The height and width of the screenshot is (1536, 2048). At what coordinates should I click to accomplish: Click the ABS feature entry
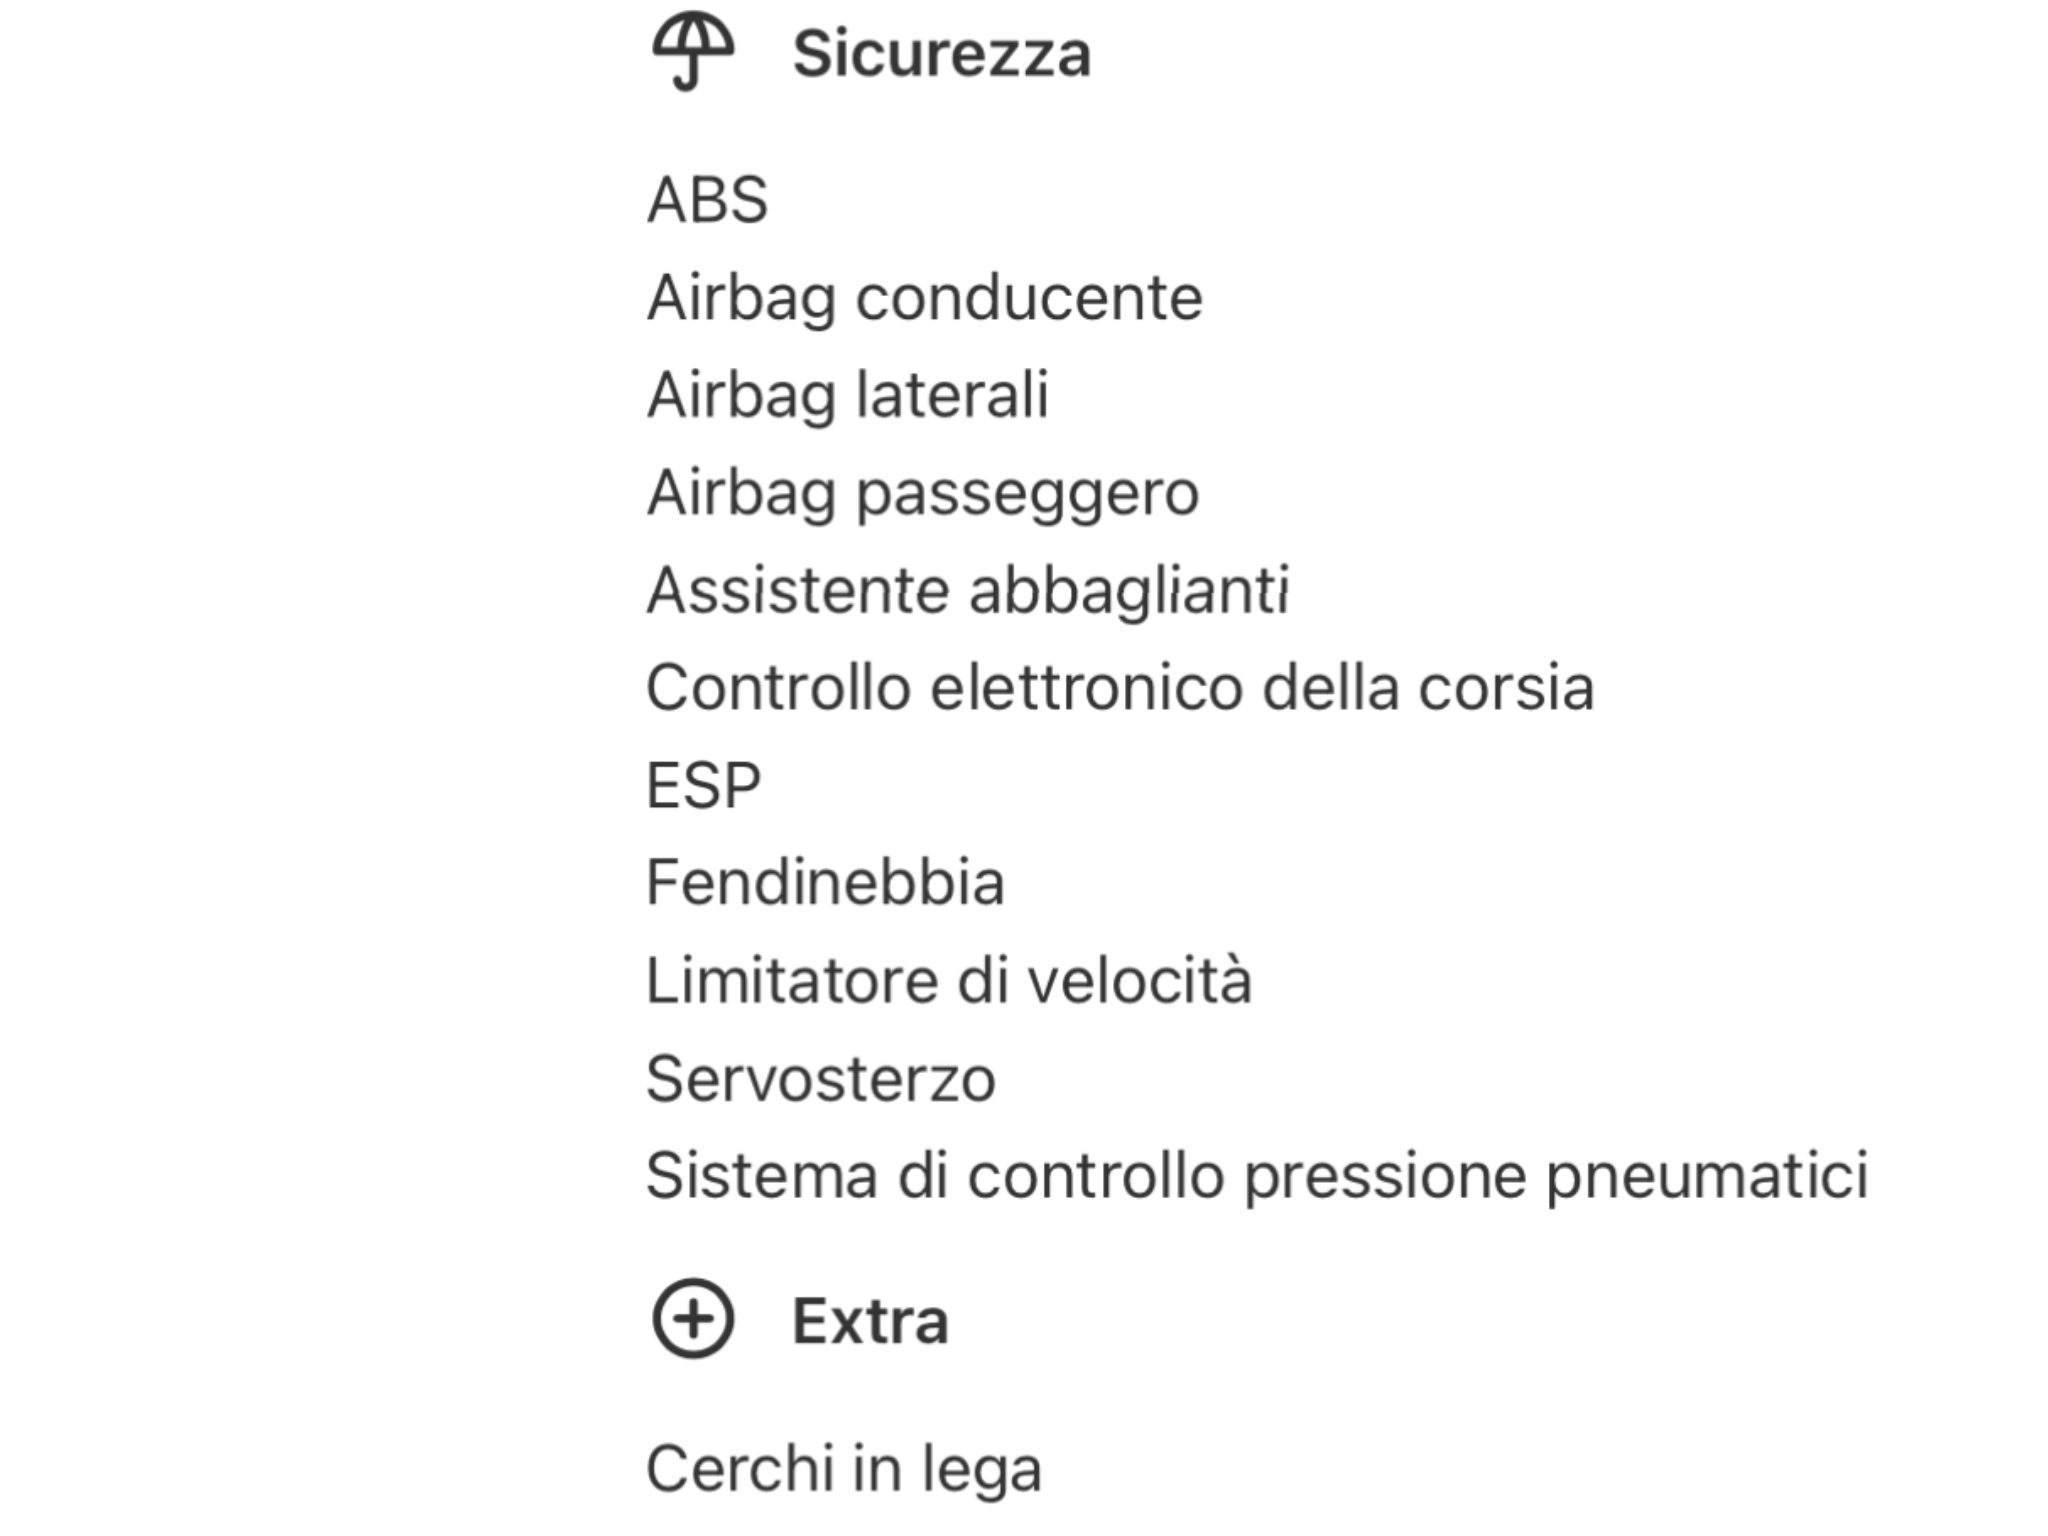point(707,200)
